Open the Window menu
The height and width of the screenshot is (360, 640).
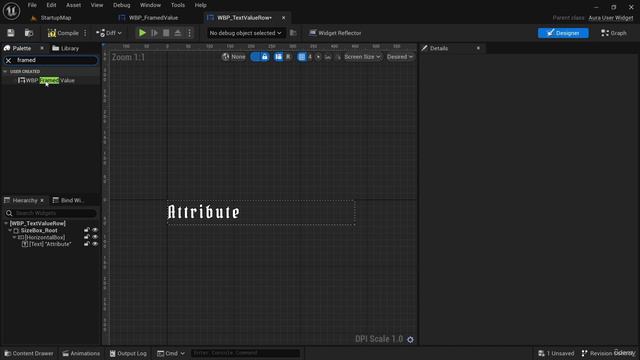[x=150, y=5]
